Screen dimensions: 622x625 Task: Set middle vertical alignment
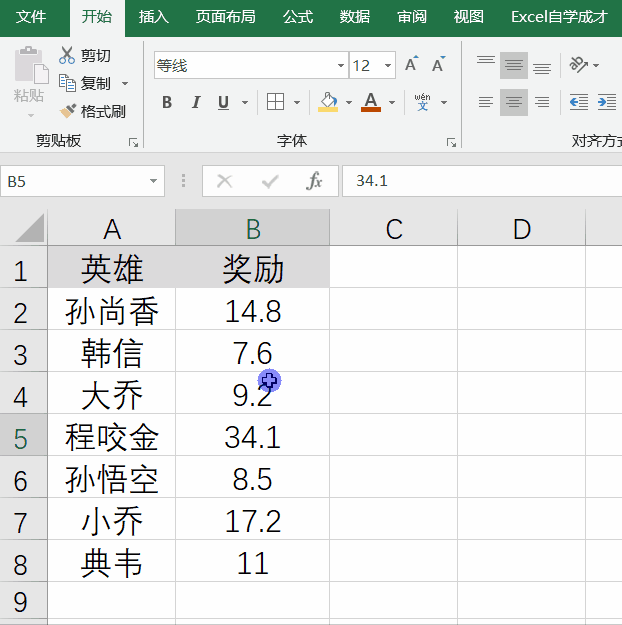(x=514, y=65)
